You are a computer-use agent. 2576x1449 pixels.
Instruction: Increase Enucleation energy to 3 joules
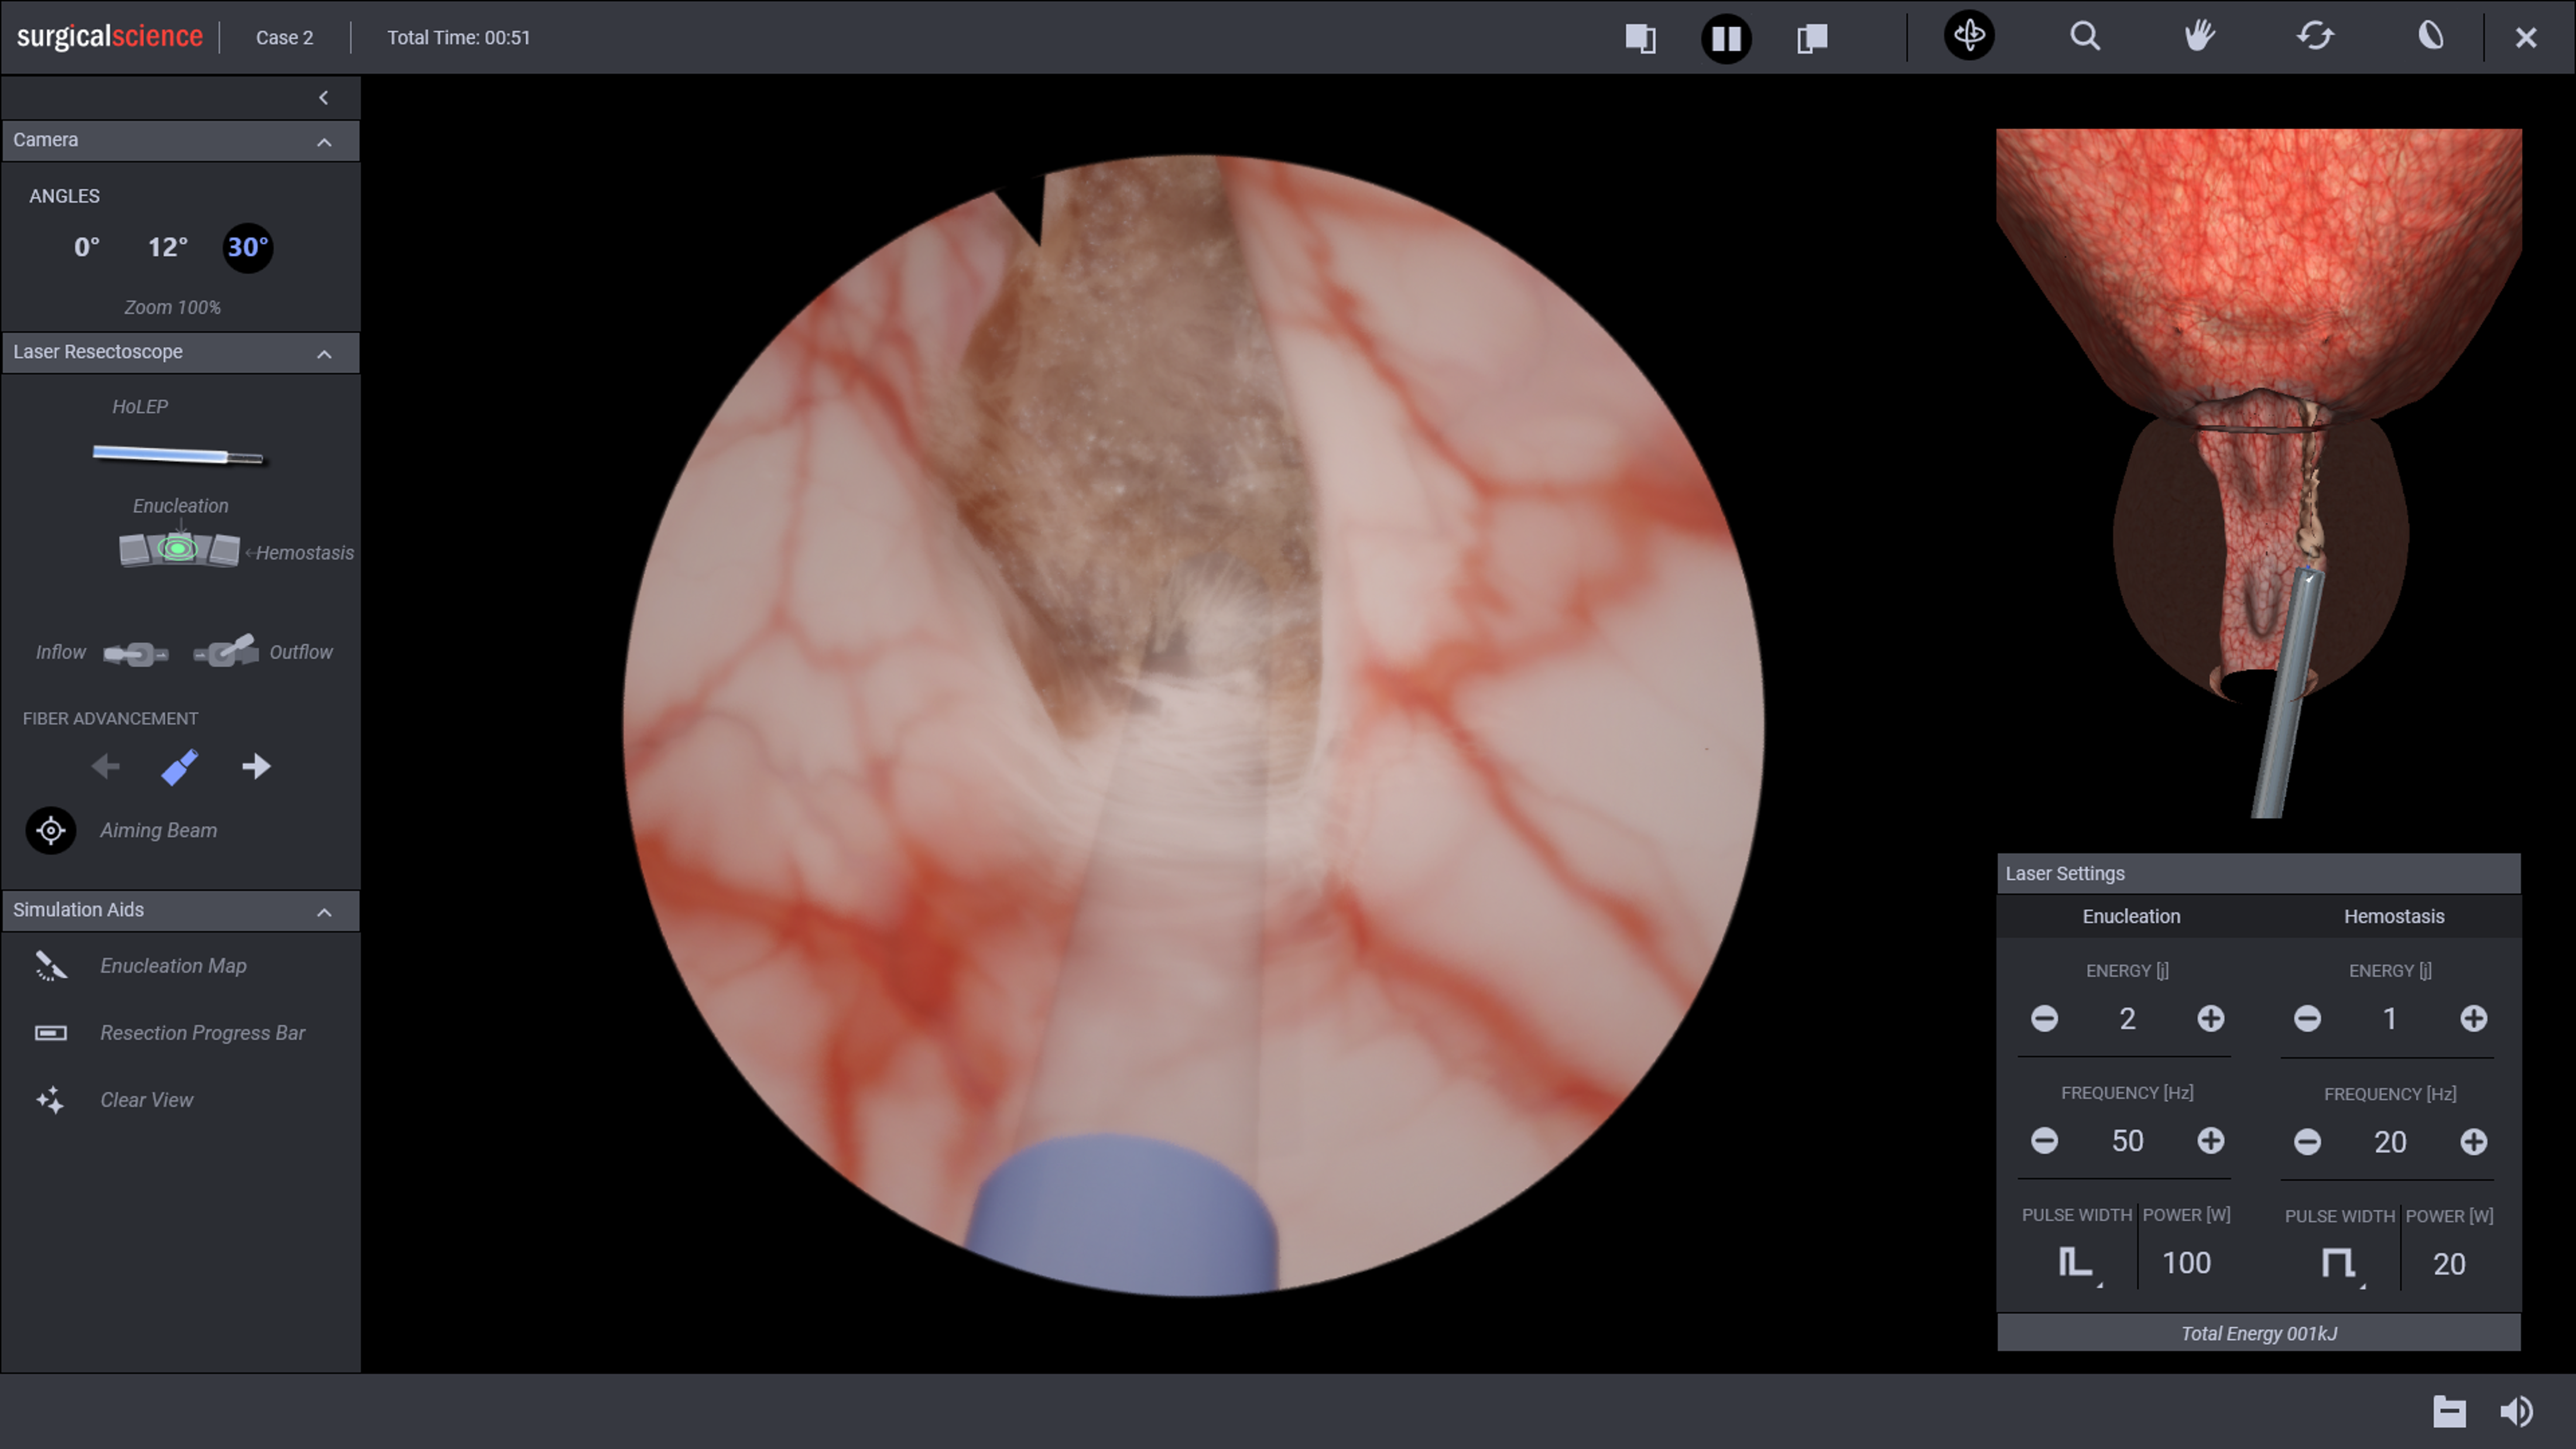click(x=2211, y=1018)
